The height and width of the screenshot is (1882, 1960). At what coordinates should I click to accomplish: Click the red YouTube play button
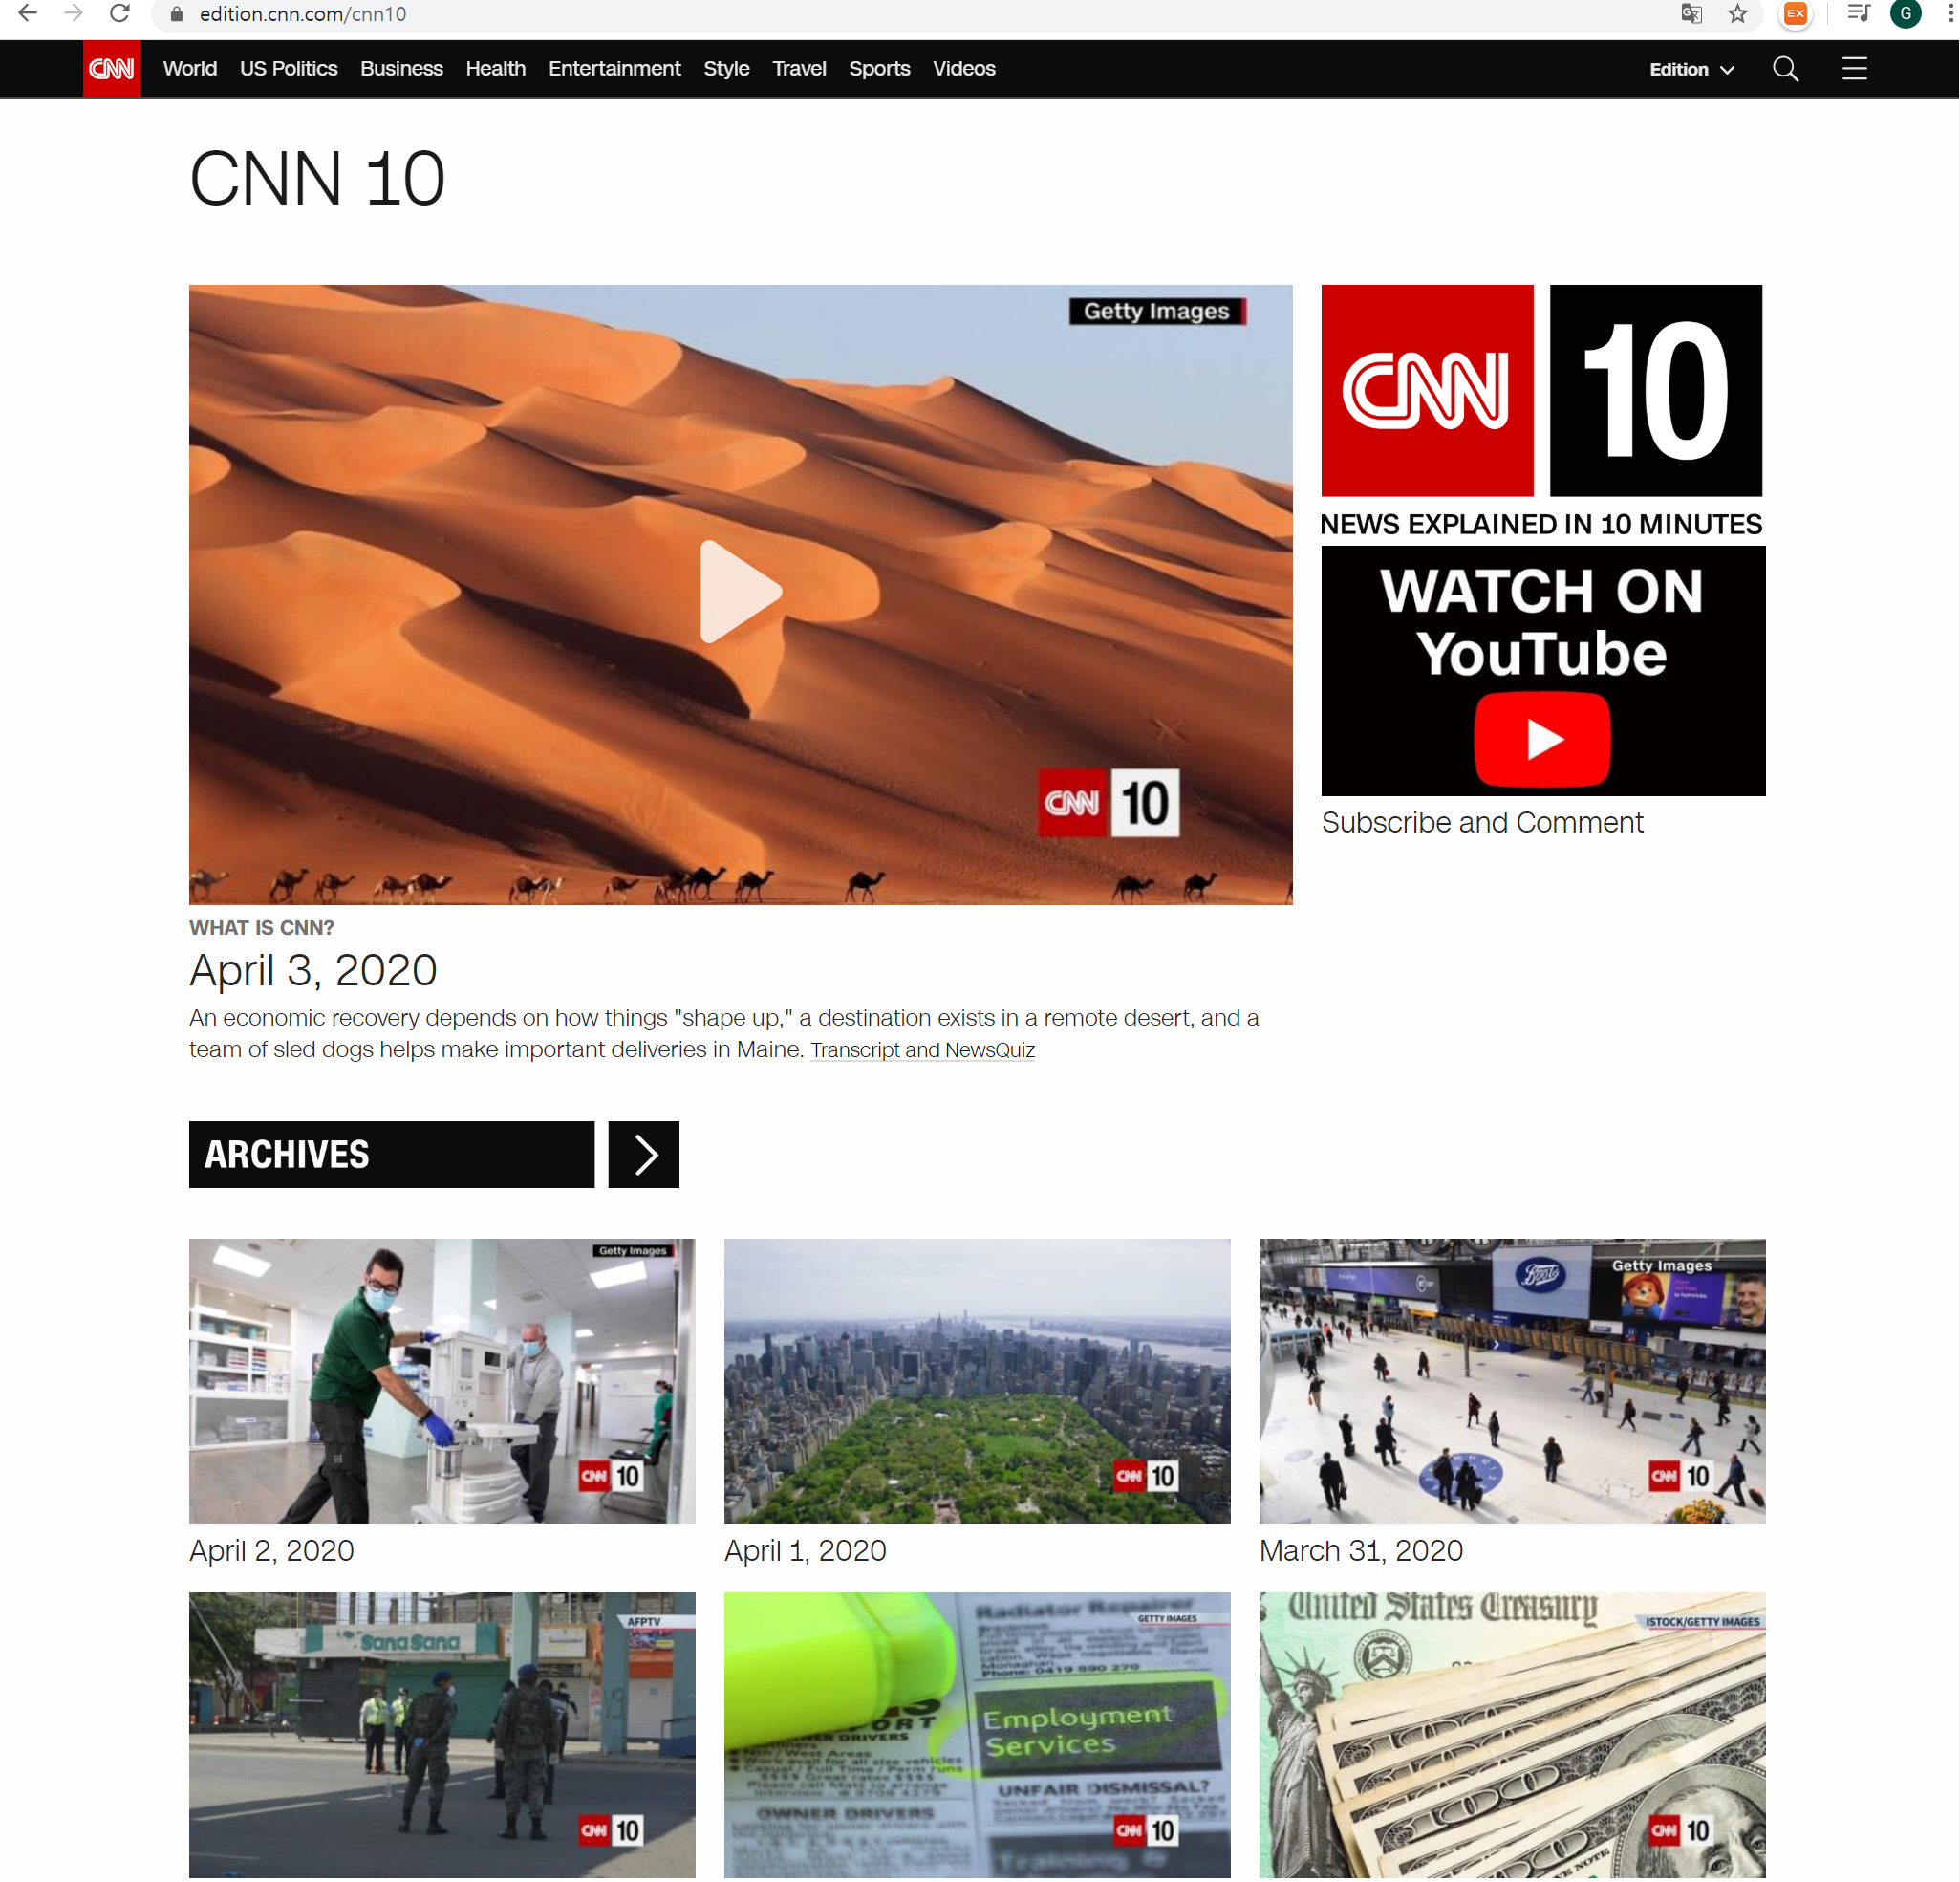point(1542,740)
